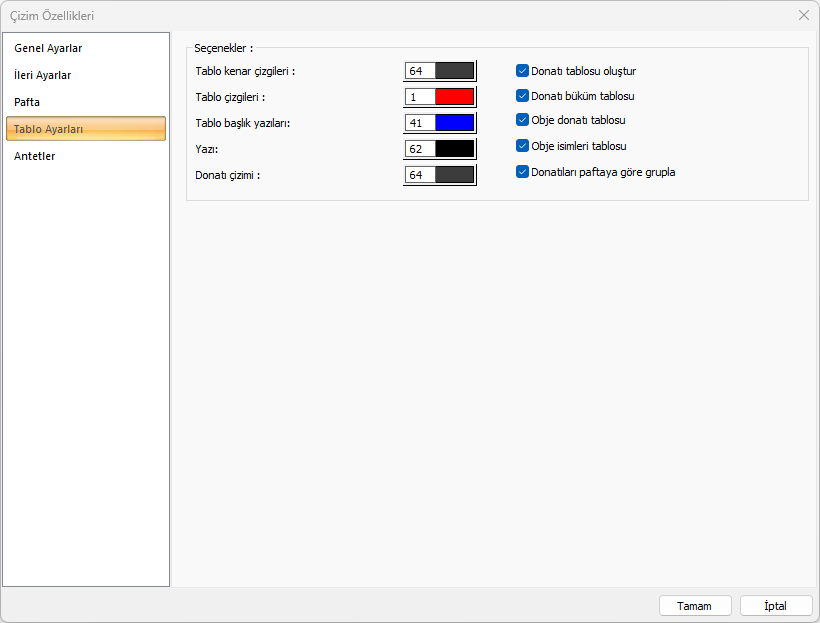Change Tablo kenar çizgileri gray color swatch
The height and width of the screenshot is (623, 820).
(454, 71)
